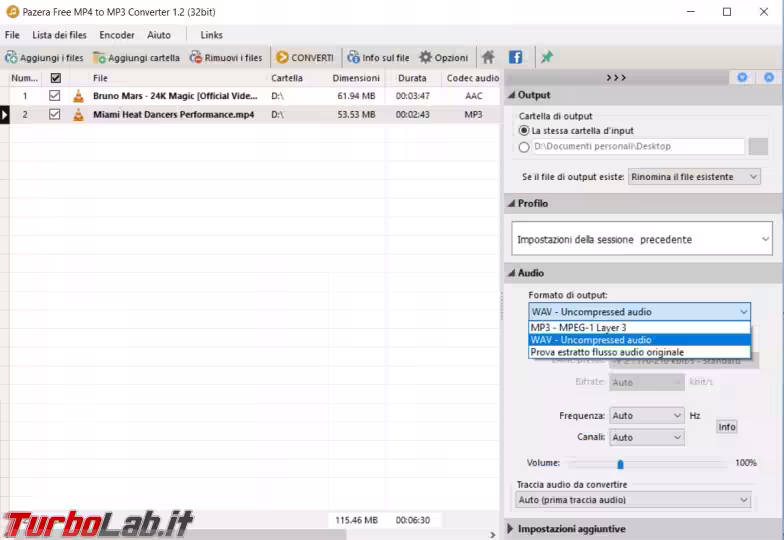Open the Rinomina il file esistente dropdown
Viewport: 784px width, 540px height.
point(694,176)
